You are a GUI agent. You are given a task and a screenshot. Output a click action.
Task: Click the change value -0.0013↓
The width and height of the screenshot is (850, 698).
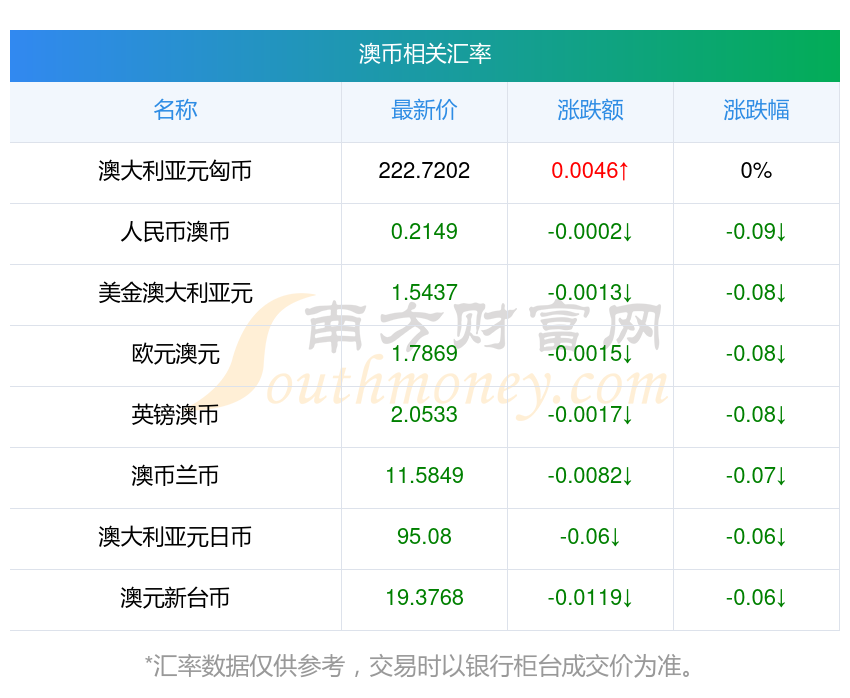[590, 293]
